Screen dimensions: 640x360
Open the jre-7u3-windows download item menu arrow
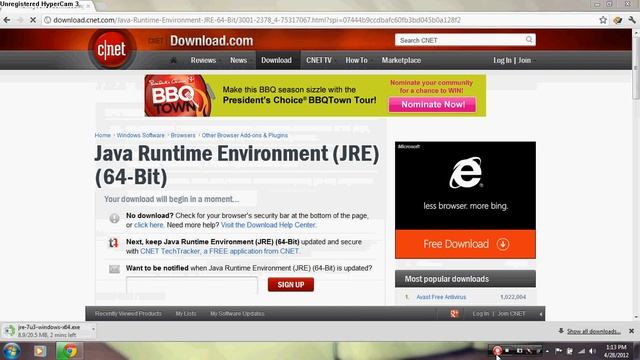tap(93, 329)
